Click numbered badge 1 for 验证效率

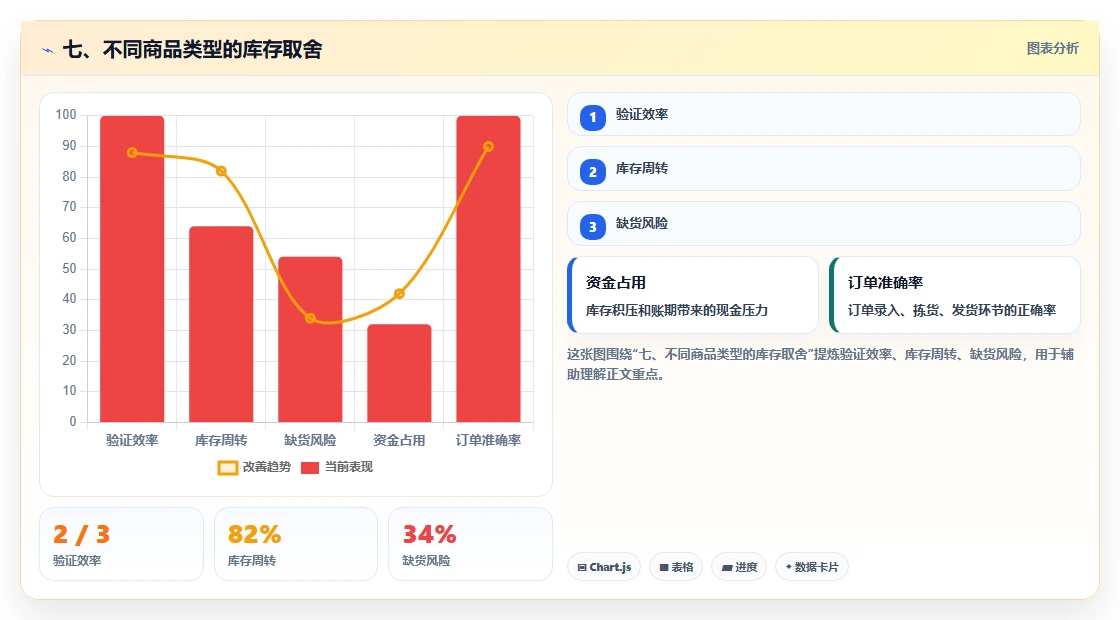[592, 117]
